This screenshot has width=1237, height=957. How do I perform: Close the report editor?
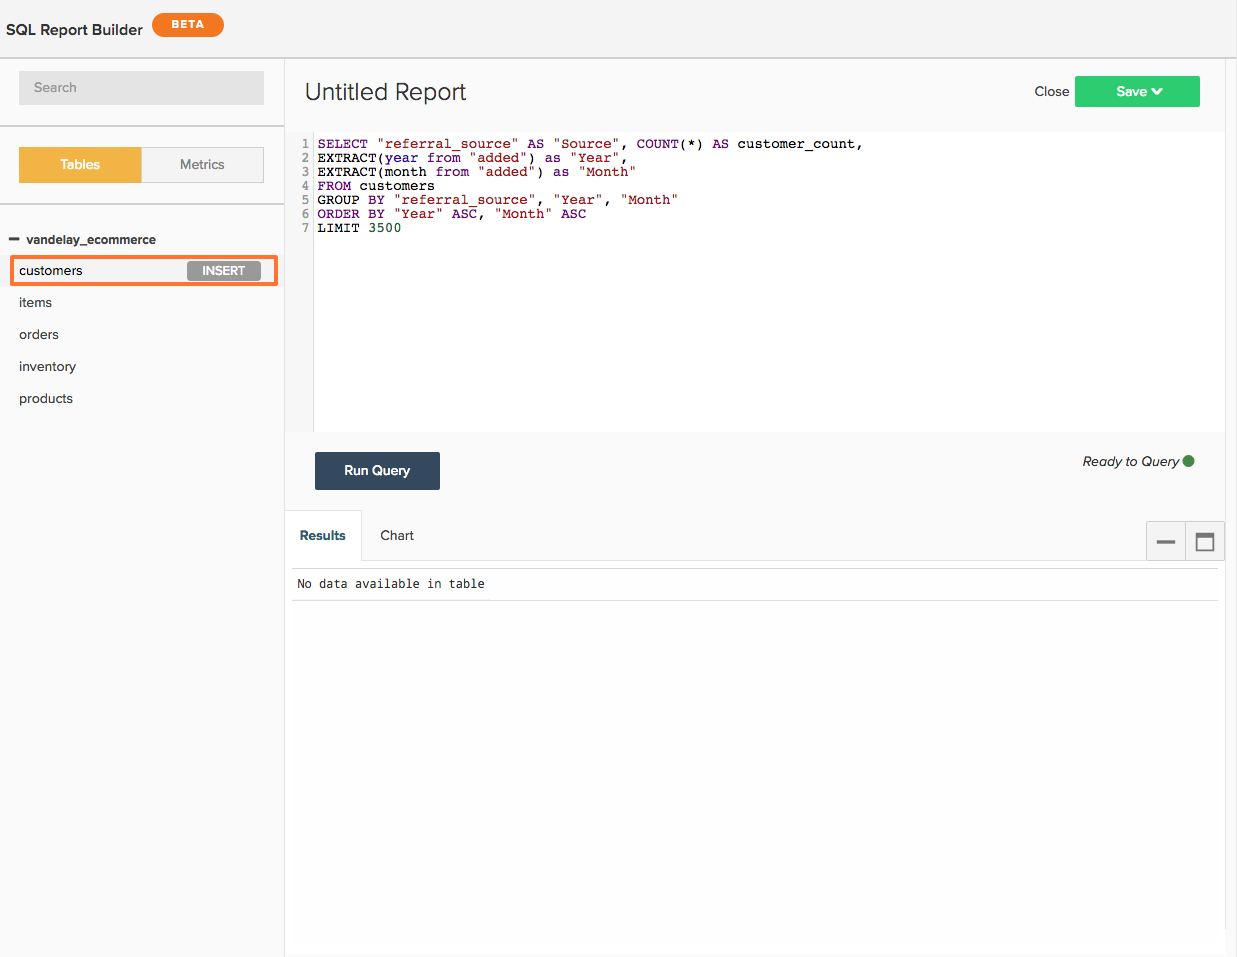pyautogui.click(x=1052, y=91)
